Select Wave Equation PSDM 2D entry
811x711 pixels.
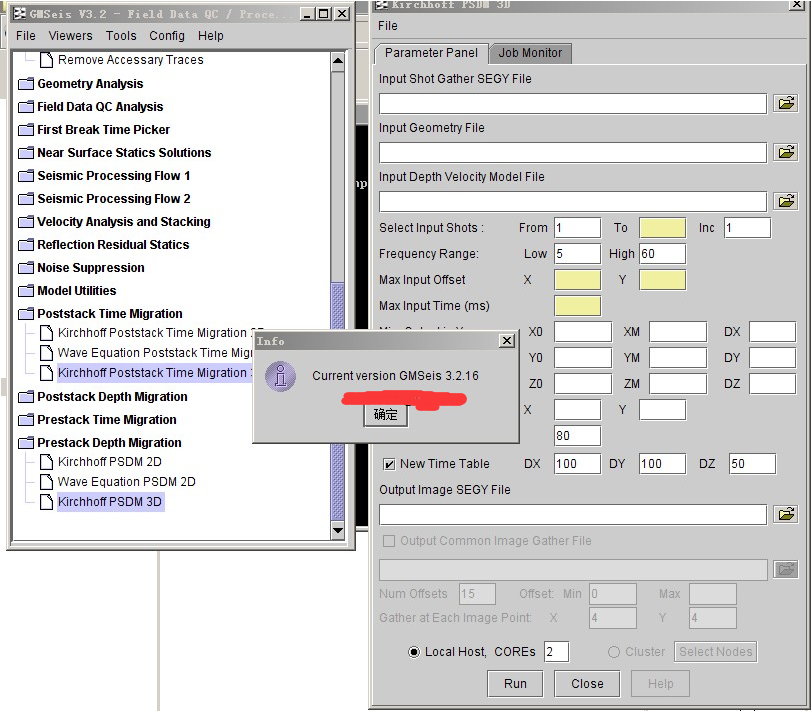pos(127,482)
